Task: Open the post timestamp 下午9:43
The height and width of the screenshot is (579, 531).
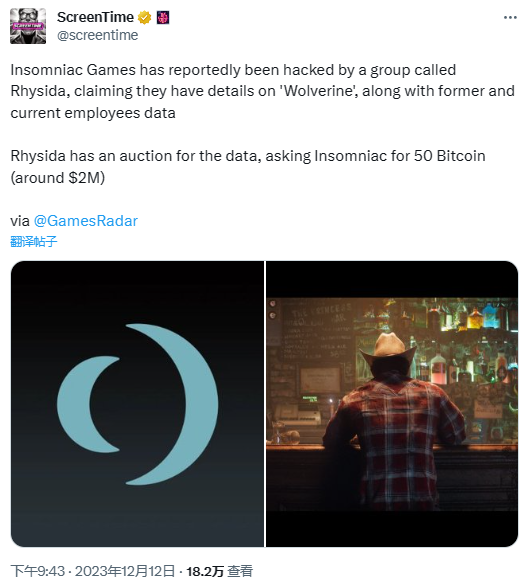Action: [38, 571]
